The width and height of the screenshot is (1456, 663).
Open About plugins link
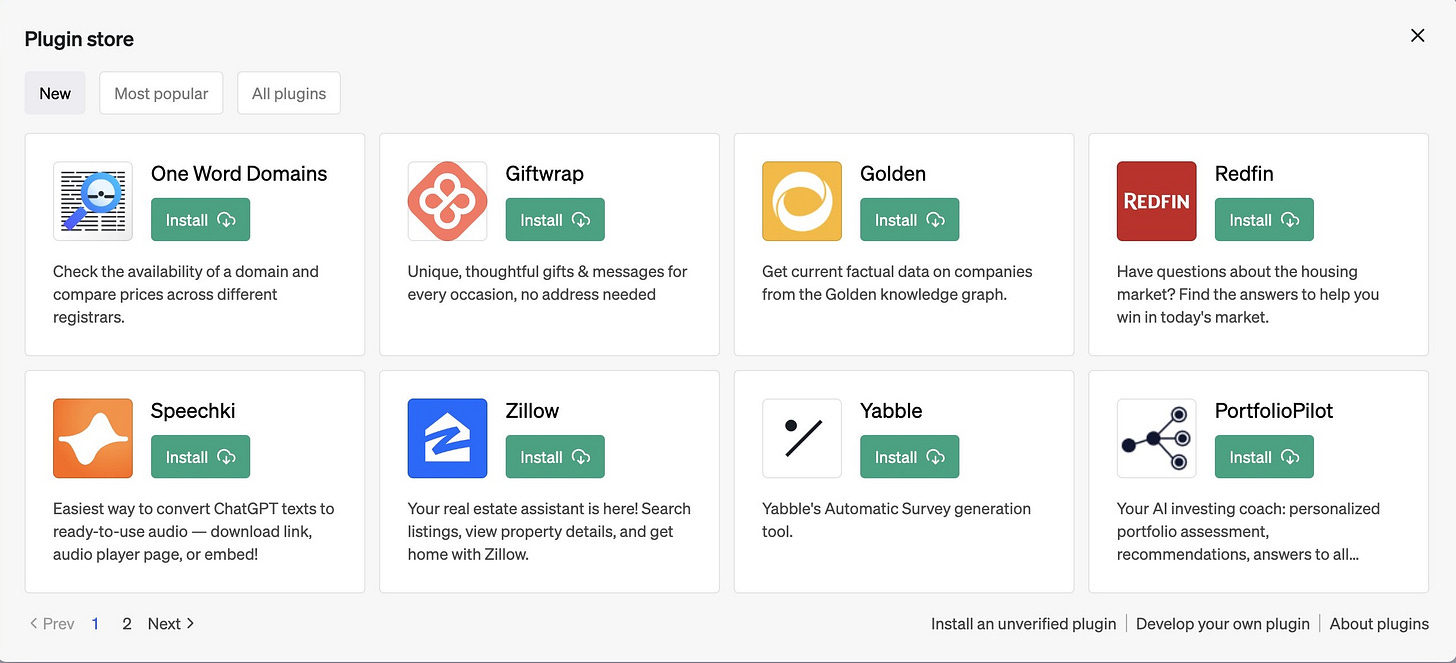coord(1379,623)
